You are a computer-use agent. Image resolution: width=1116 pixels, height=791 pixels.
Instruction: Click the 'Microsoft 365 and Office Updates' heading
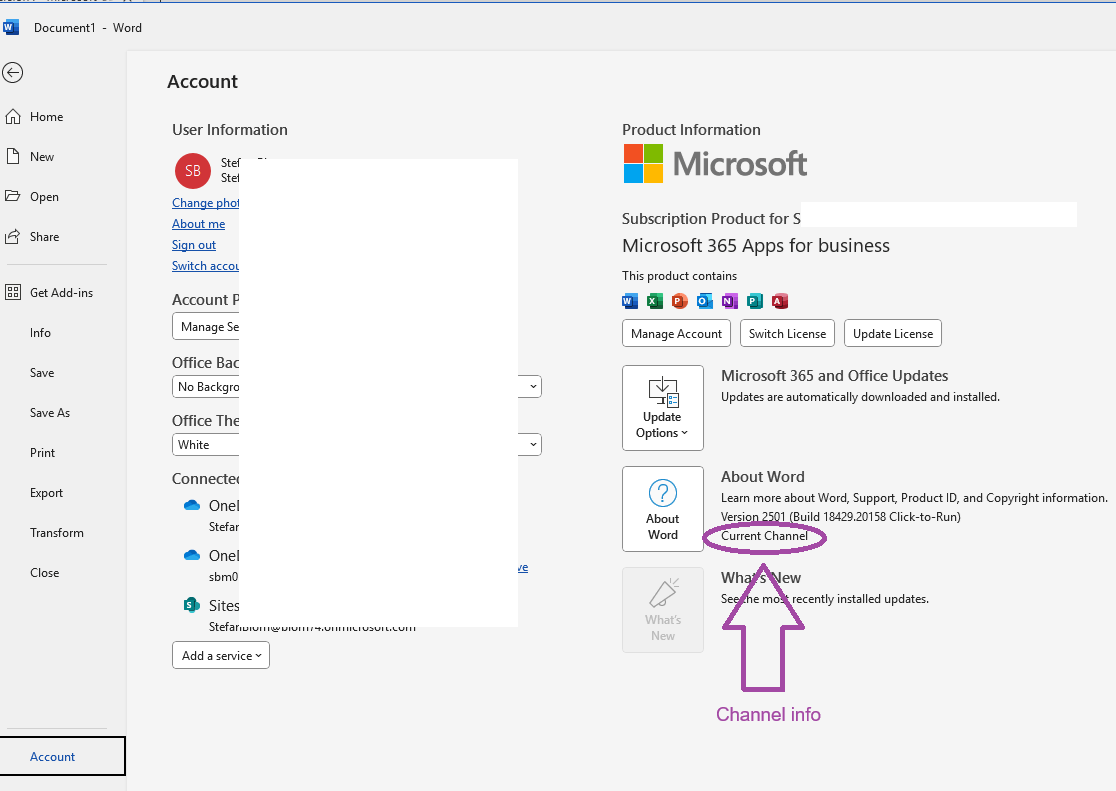point(834,376)
